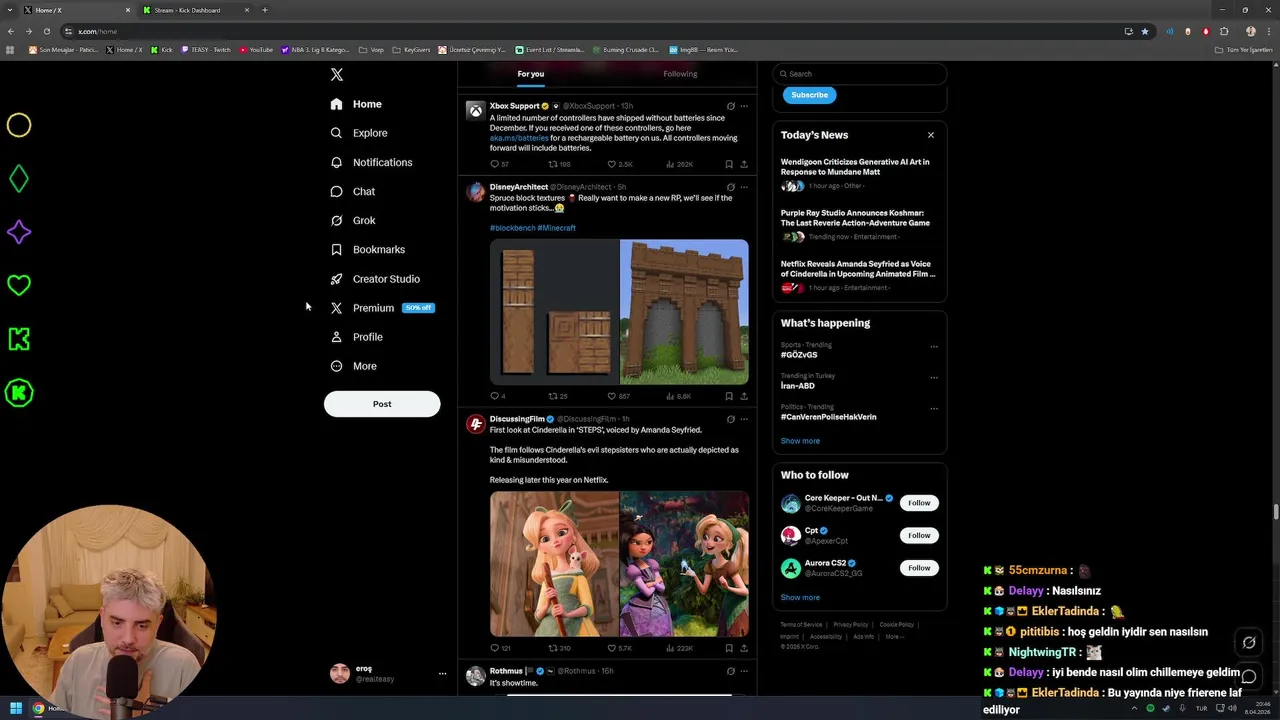Click the star bookmark icon in address bar
Viewport: 1280px width, 720px height.
1145,31
